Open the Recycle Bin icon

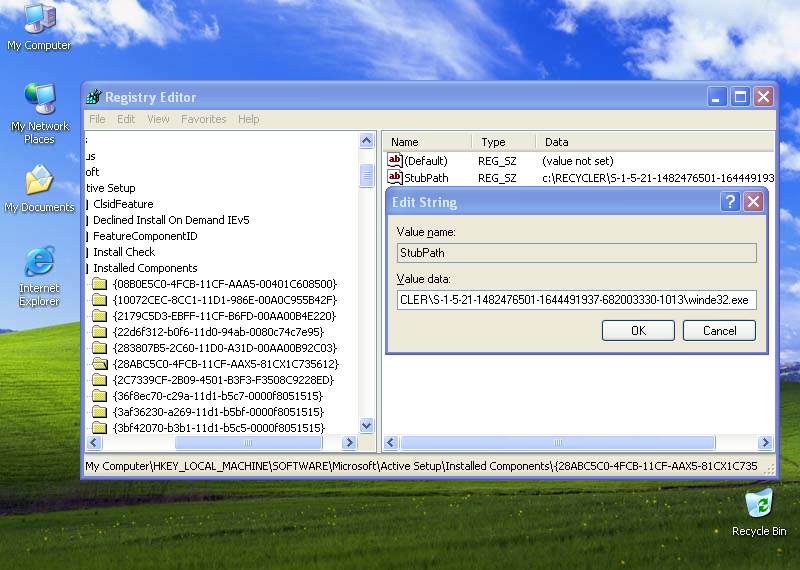pyautogui.click(x=759, y=512)
